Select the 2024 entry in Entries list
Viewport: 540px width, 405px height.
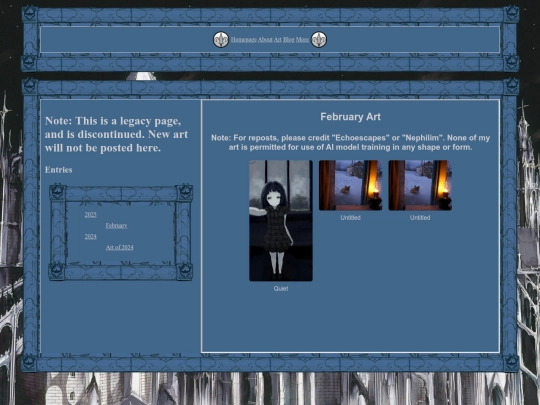tap(91, 237)
